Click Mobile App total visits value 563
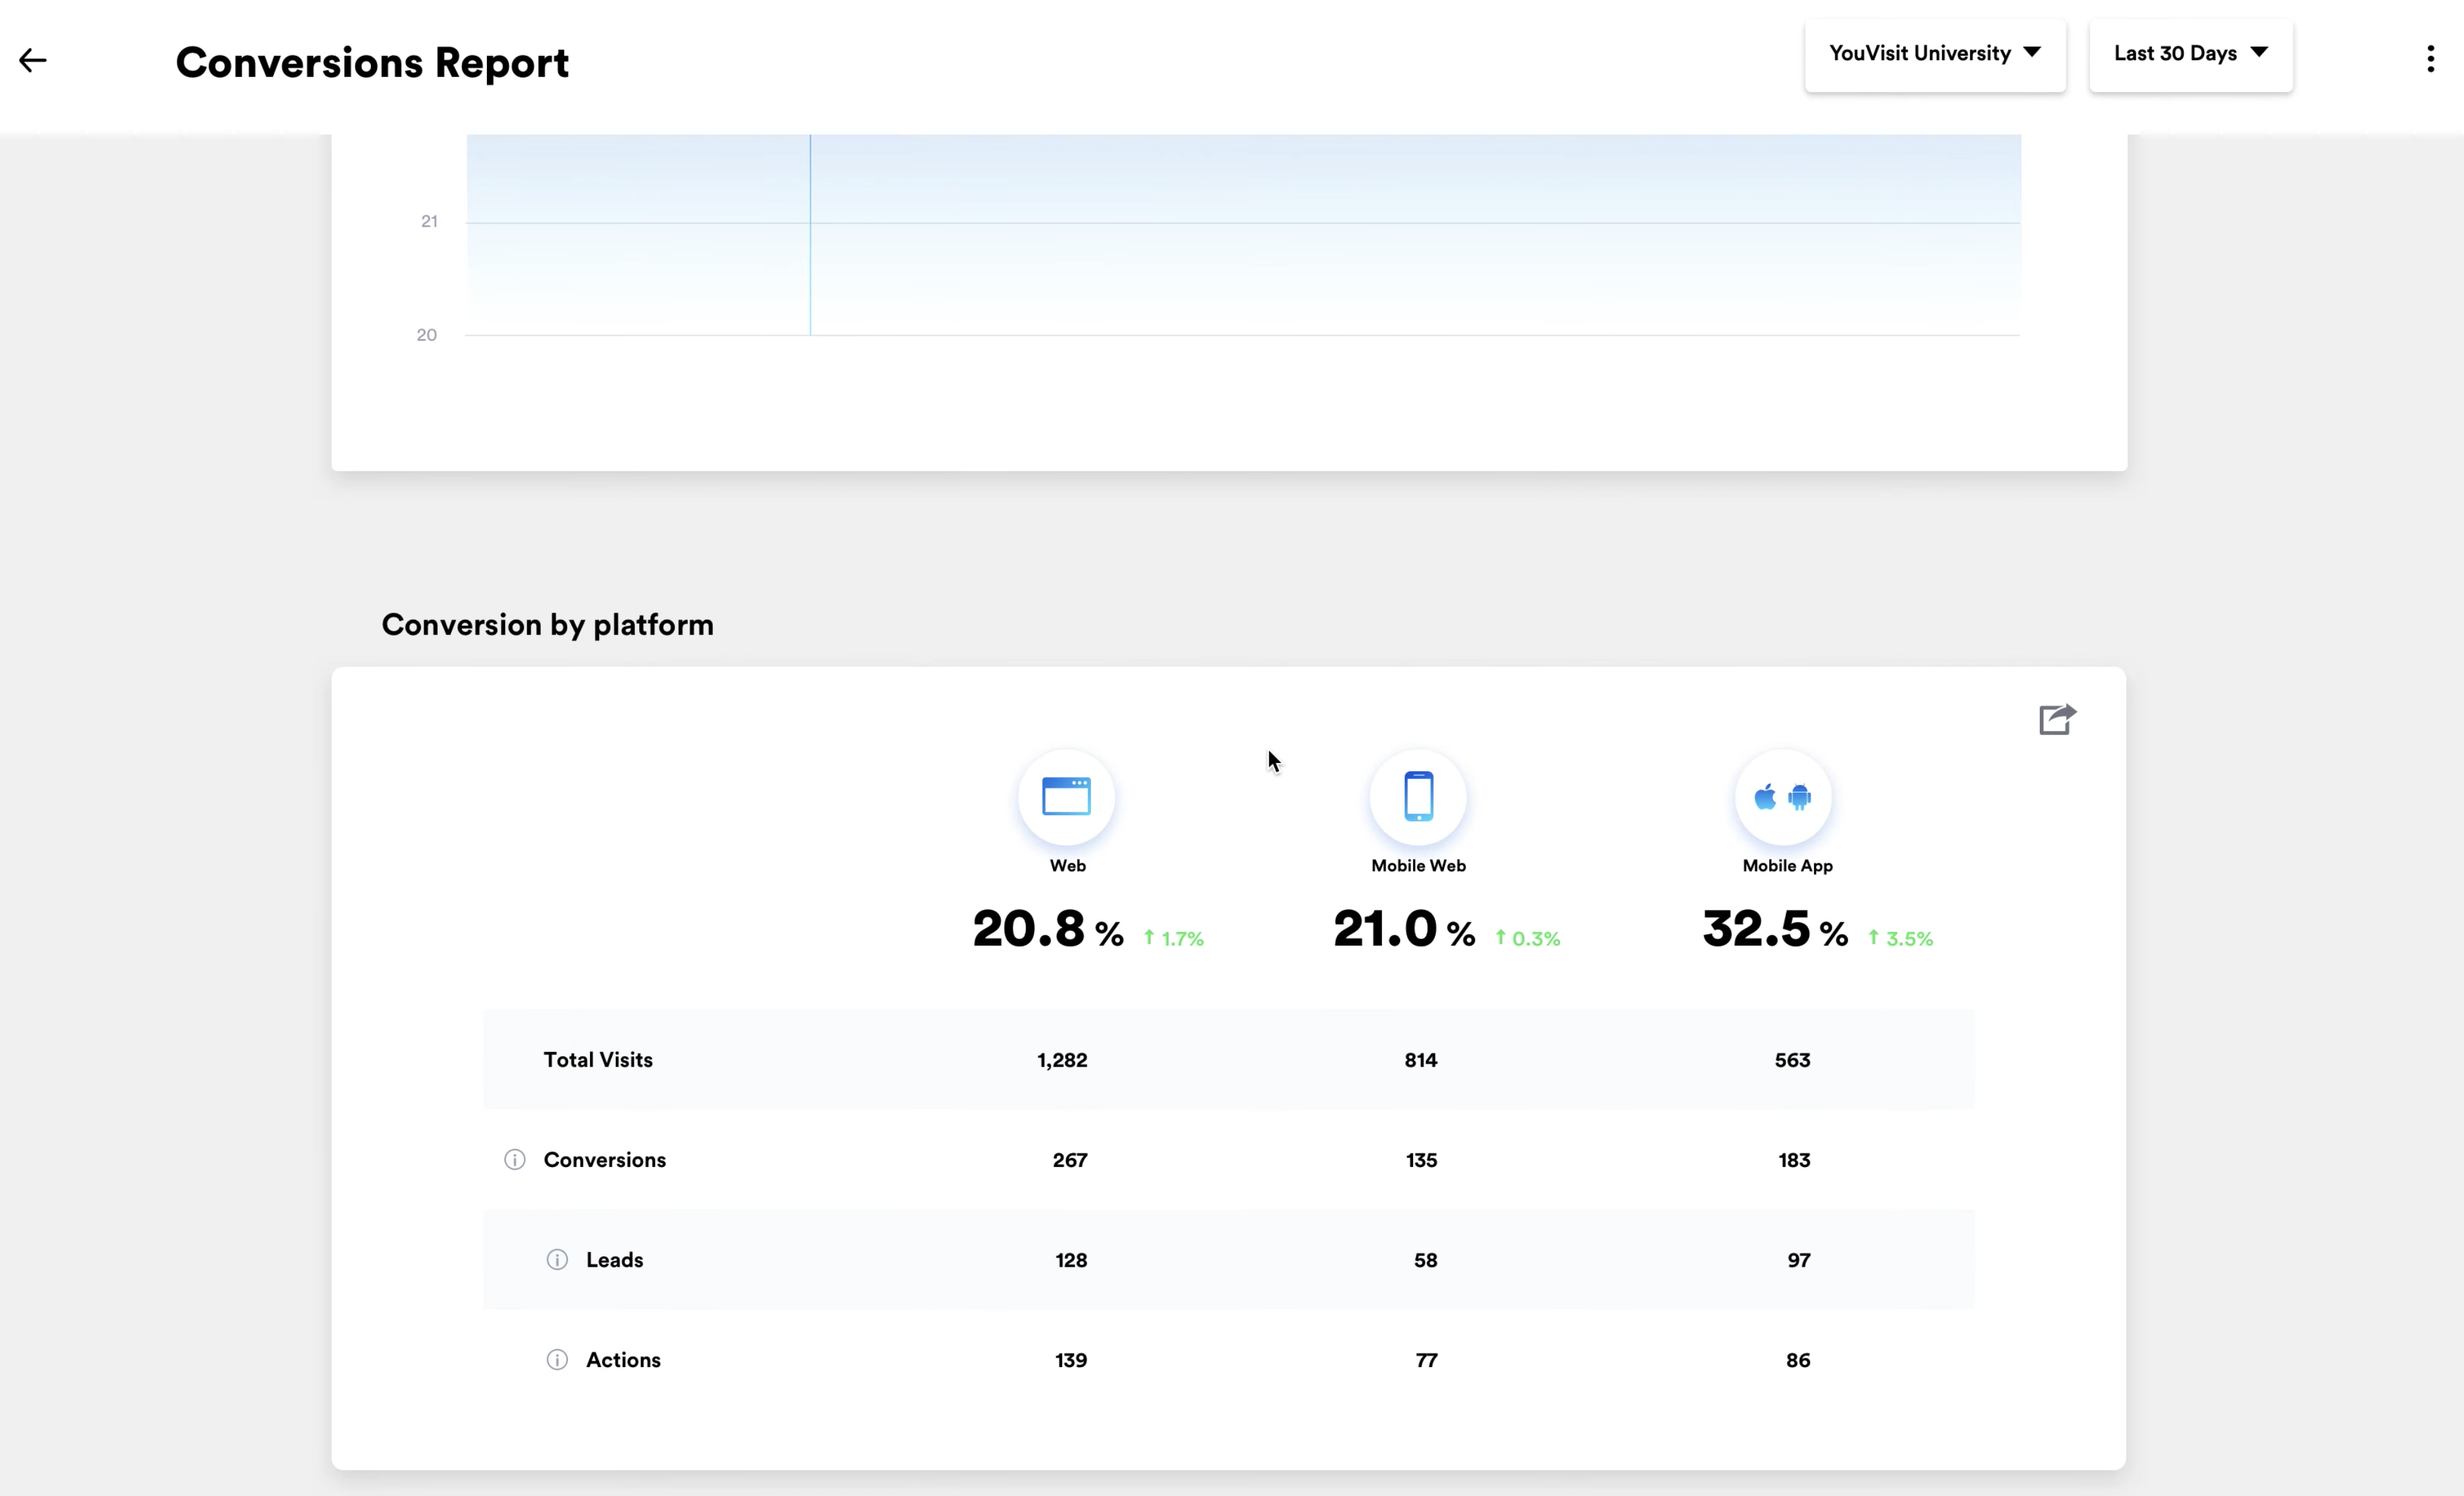This screenshot has height=1496, width=2464. pyautogui.click(x=1793, y=1060)
